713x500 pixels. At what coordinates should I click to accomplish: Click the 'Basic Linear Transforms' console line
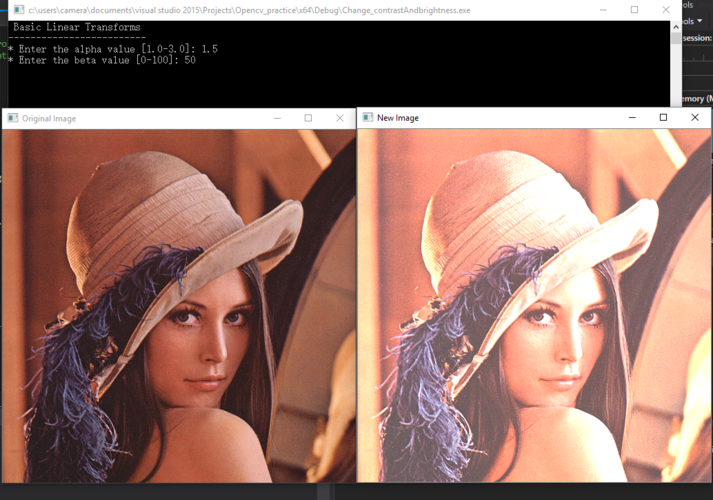pos(77,27)
